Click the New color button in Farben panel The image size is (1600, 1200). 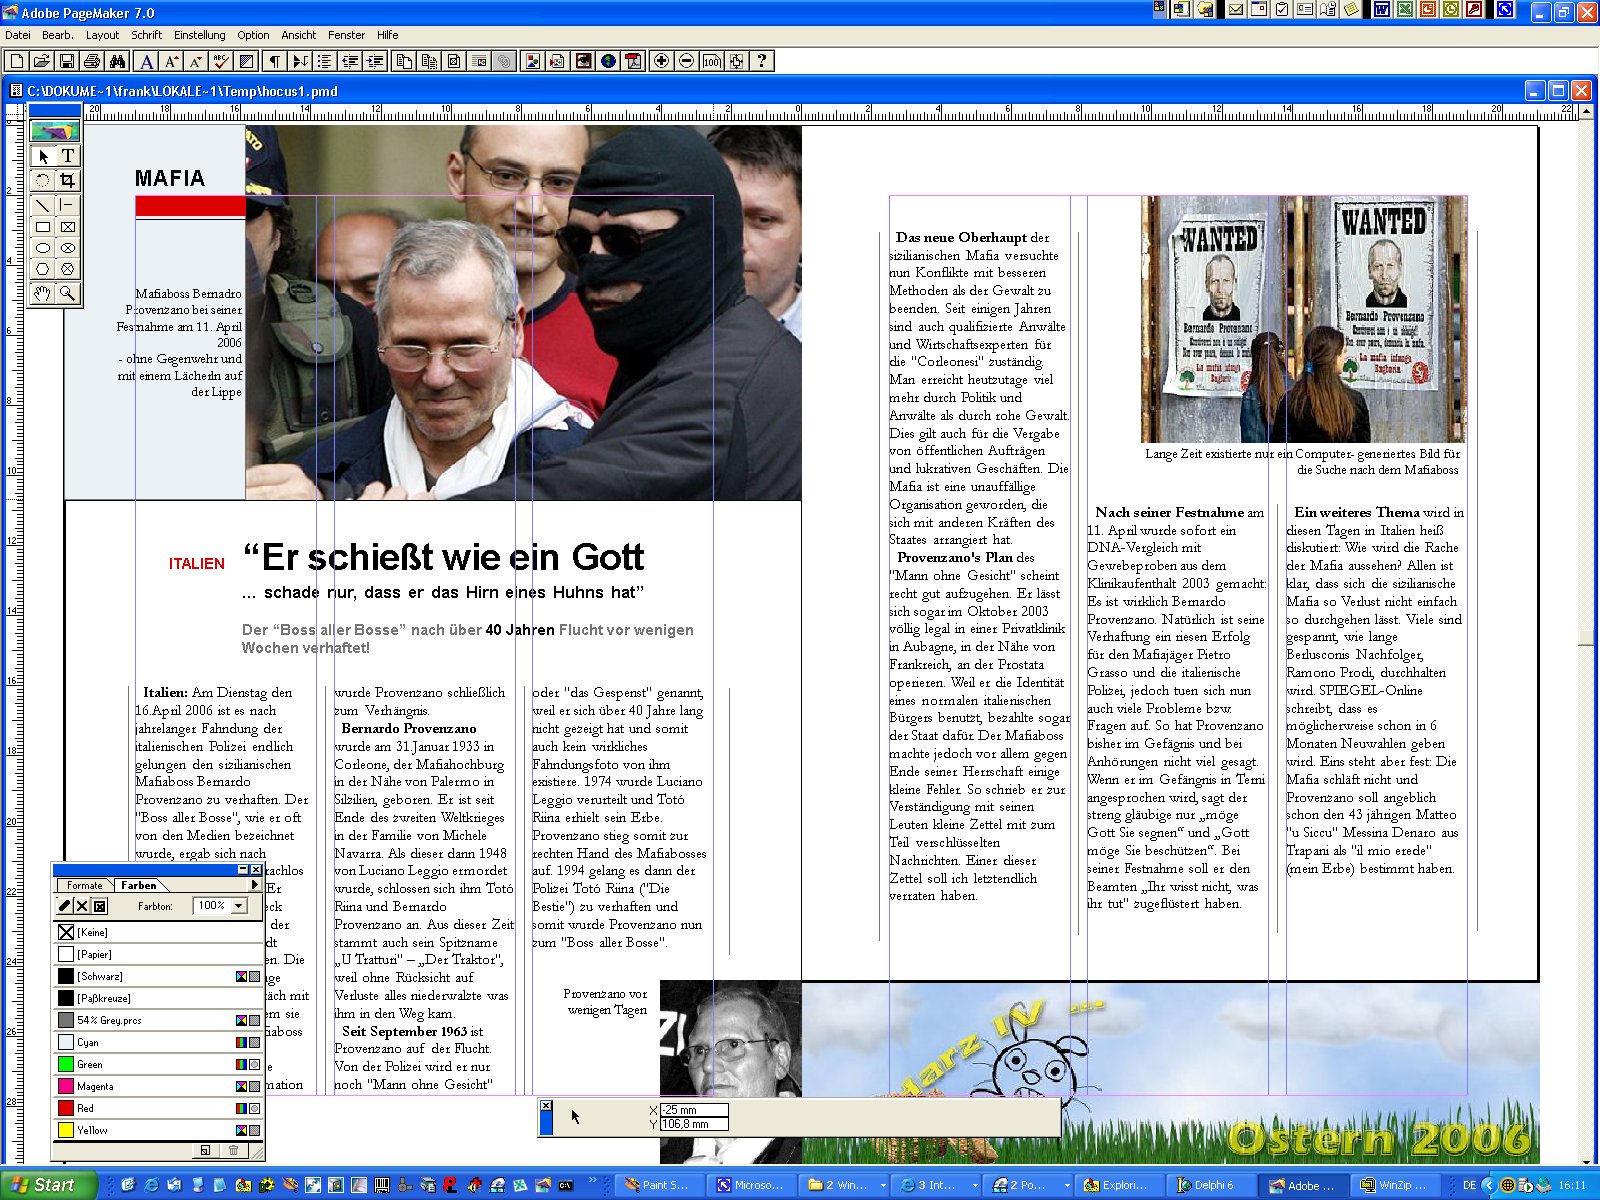tap(205, 1150)
